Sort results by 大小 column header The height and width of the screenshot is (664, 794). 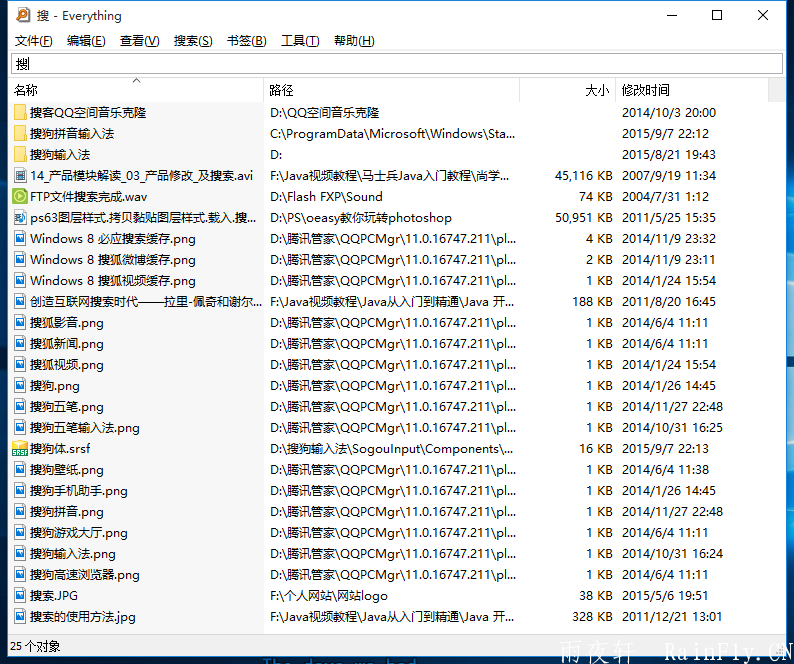point(596,91)
